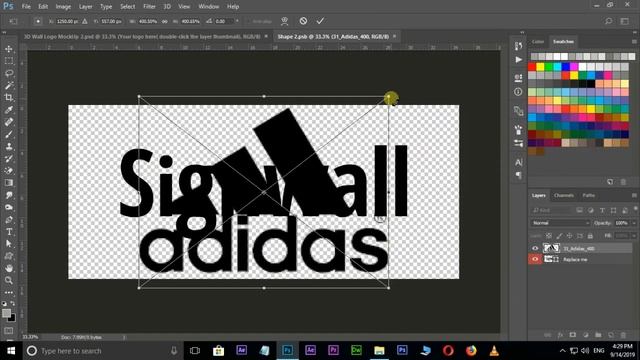Open the Layer menu
The image size is (640, 360).
point(85,7)
